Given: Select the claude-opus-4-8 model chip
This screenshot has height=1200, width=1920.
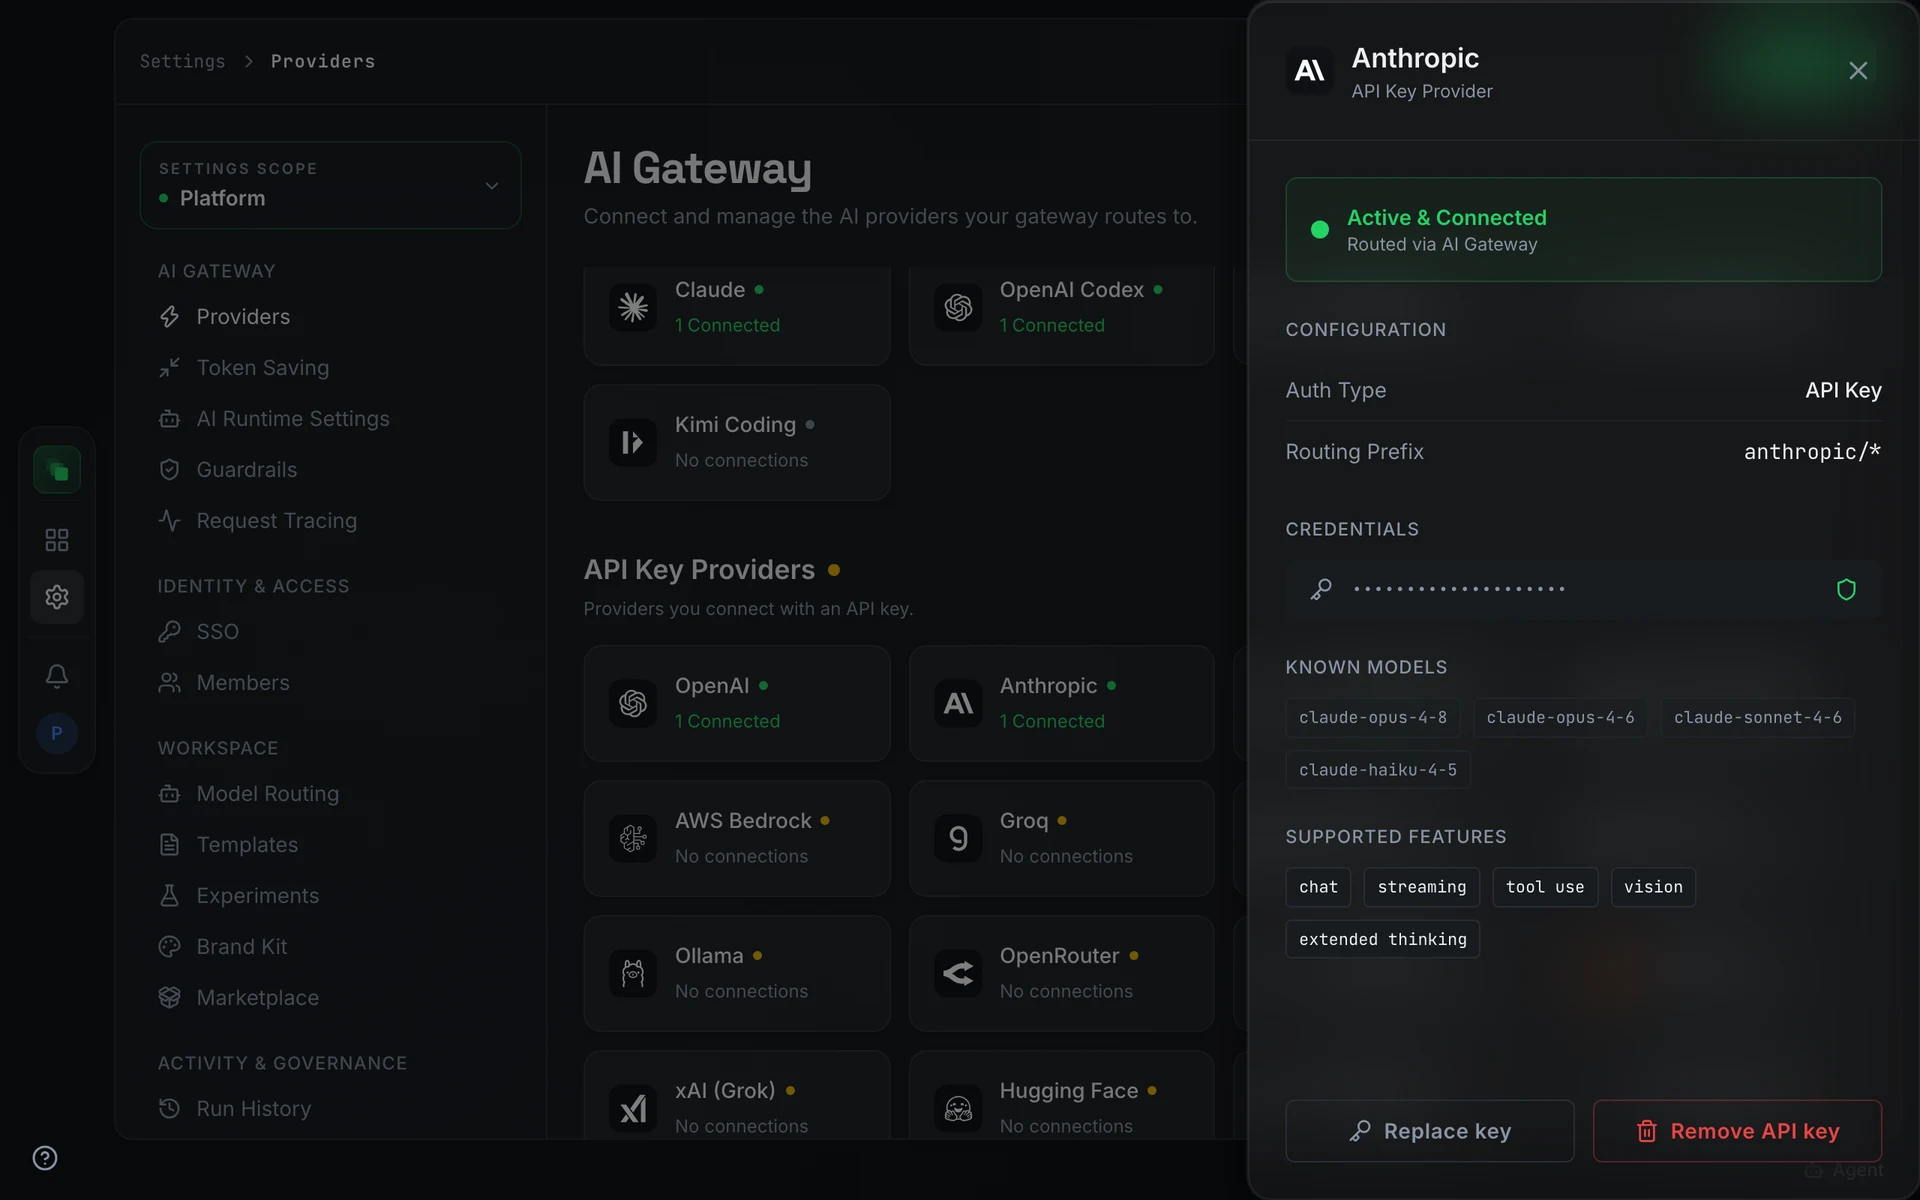Looking at the screenshot, I should tap(1372, 718).
